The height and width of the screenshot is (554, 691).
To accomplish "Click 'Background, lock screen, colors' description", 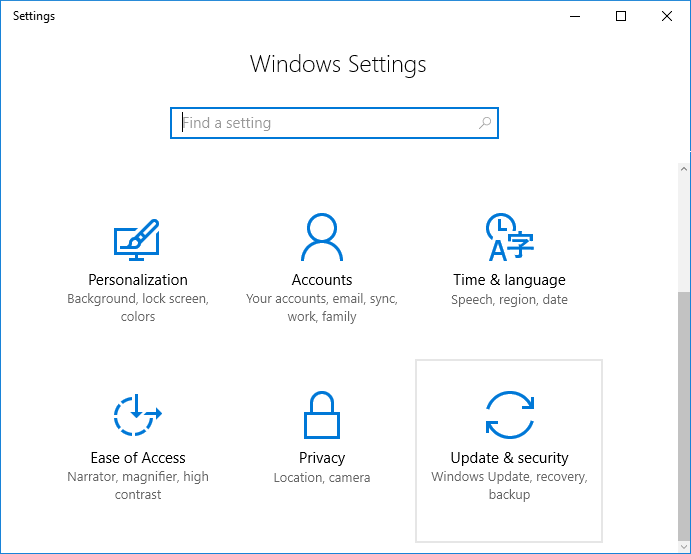I will pyautogui.click(x=138, y=308).
